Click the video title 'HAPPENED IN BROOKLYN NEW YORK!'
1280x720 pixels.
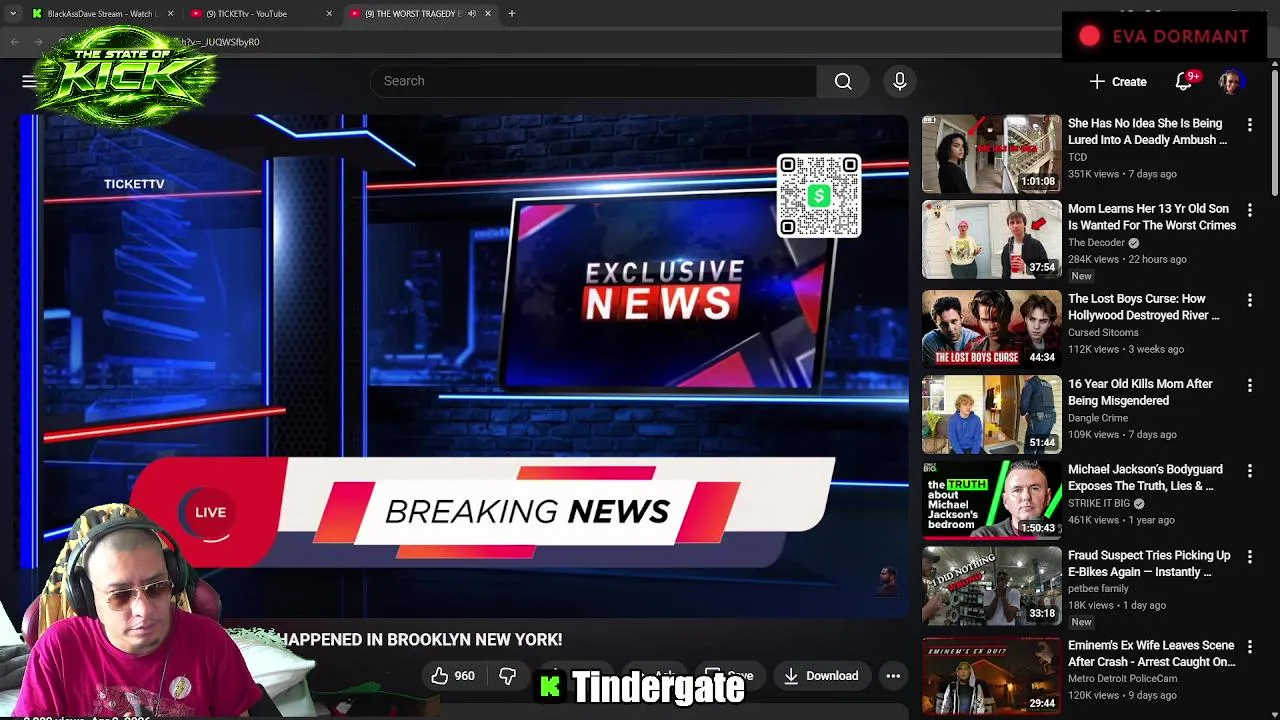point(420,639)
